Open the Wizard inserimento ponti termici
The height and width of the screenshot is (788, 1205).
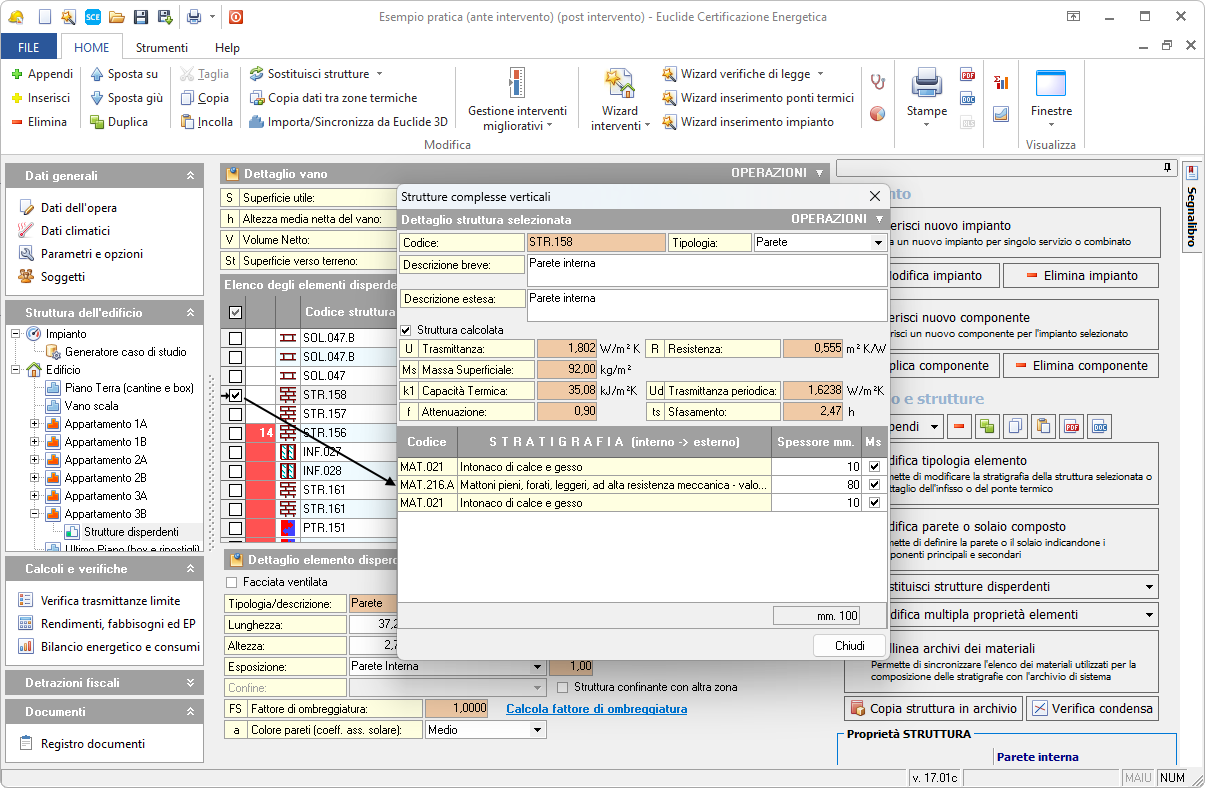click(x=757, y=98)
